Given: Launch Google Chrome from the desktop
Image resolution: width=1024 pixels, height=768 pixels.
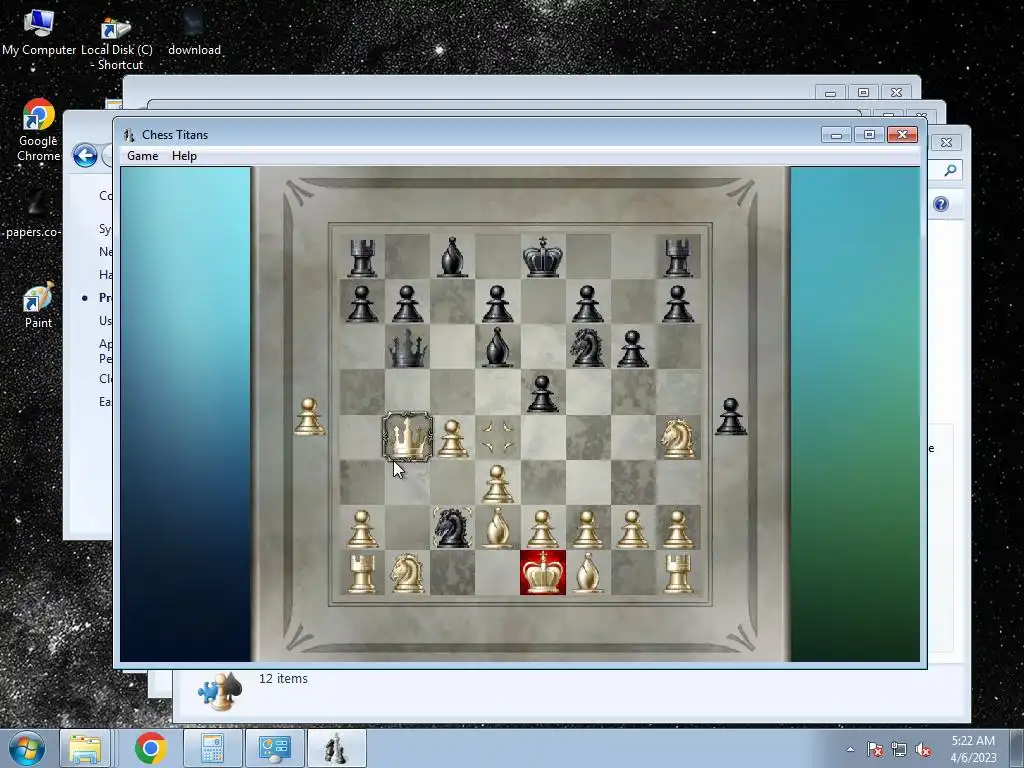Looking at the screenshot, I should [39, 130].
